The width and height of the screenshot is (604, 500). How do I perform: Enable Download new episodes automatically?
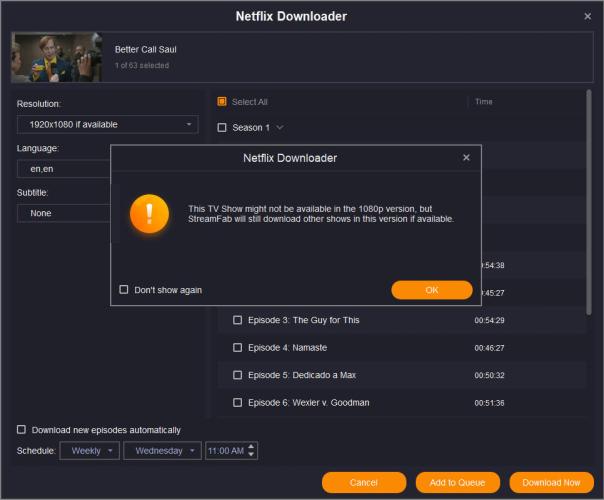(x=22, y=430)
